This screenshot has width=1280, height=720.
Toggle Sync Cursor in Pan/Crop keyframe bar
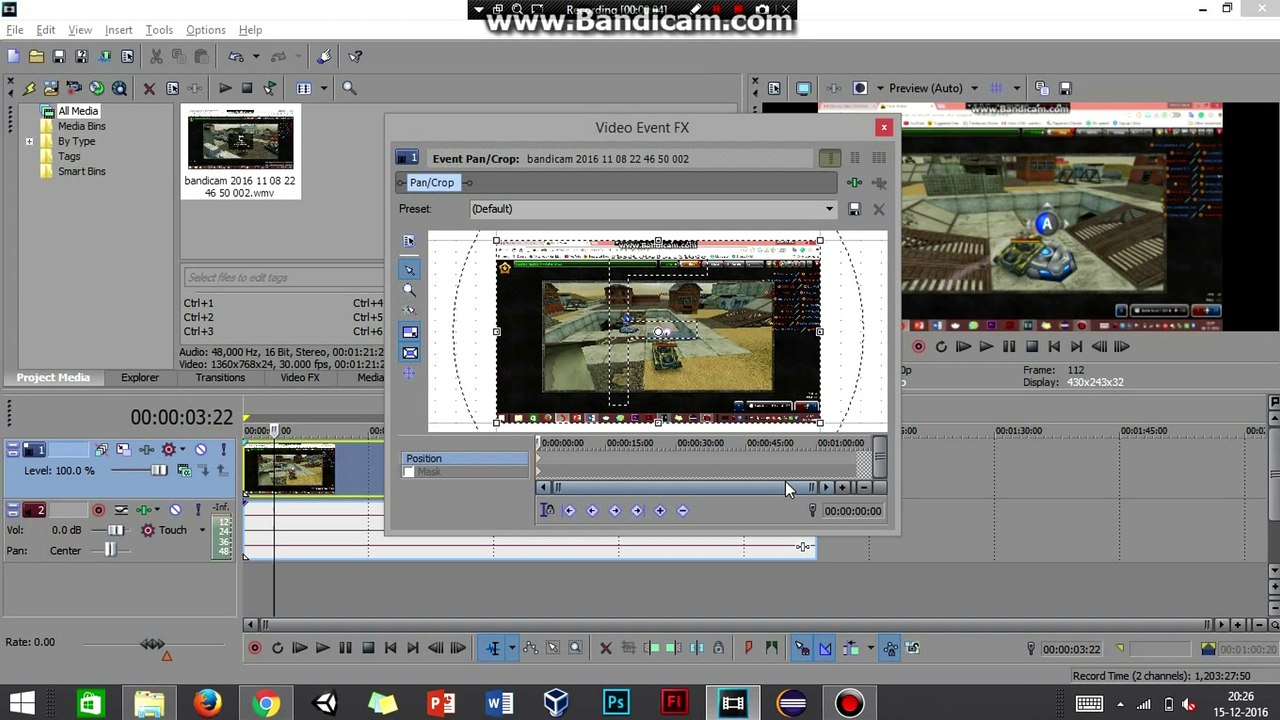point(546,511)
